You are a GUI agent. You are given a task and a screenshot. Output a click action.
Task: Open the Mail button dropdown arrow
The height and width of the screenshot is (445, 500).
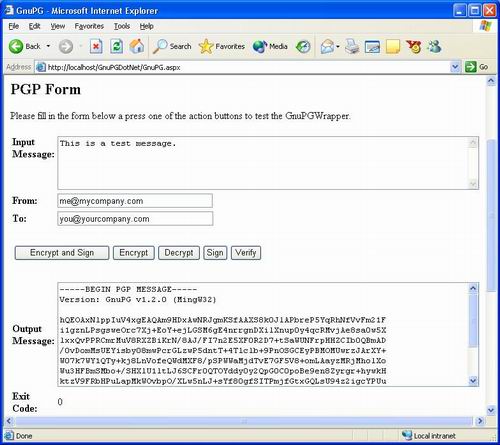338,46
